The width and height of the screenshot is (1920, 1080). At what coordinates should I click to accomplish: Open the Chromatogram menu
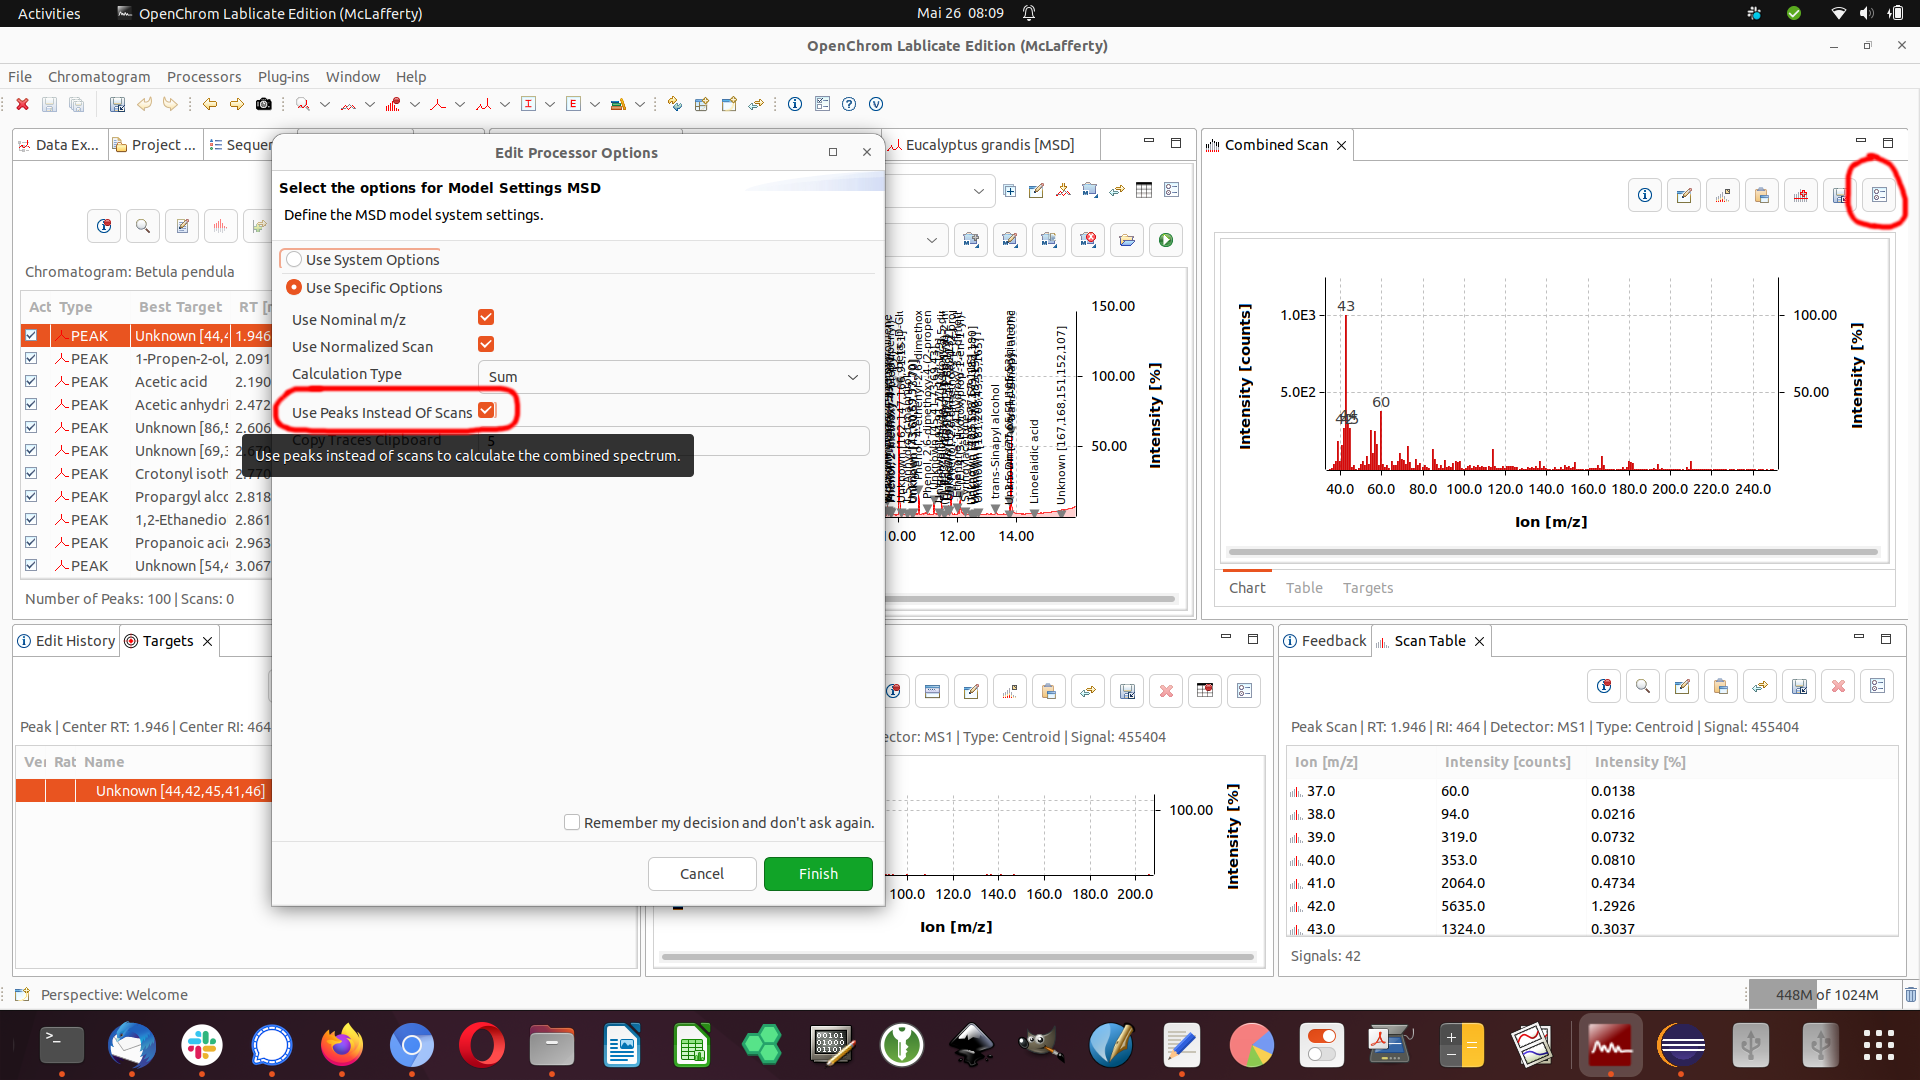tap(99, 77)
